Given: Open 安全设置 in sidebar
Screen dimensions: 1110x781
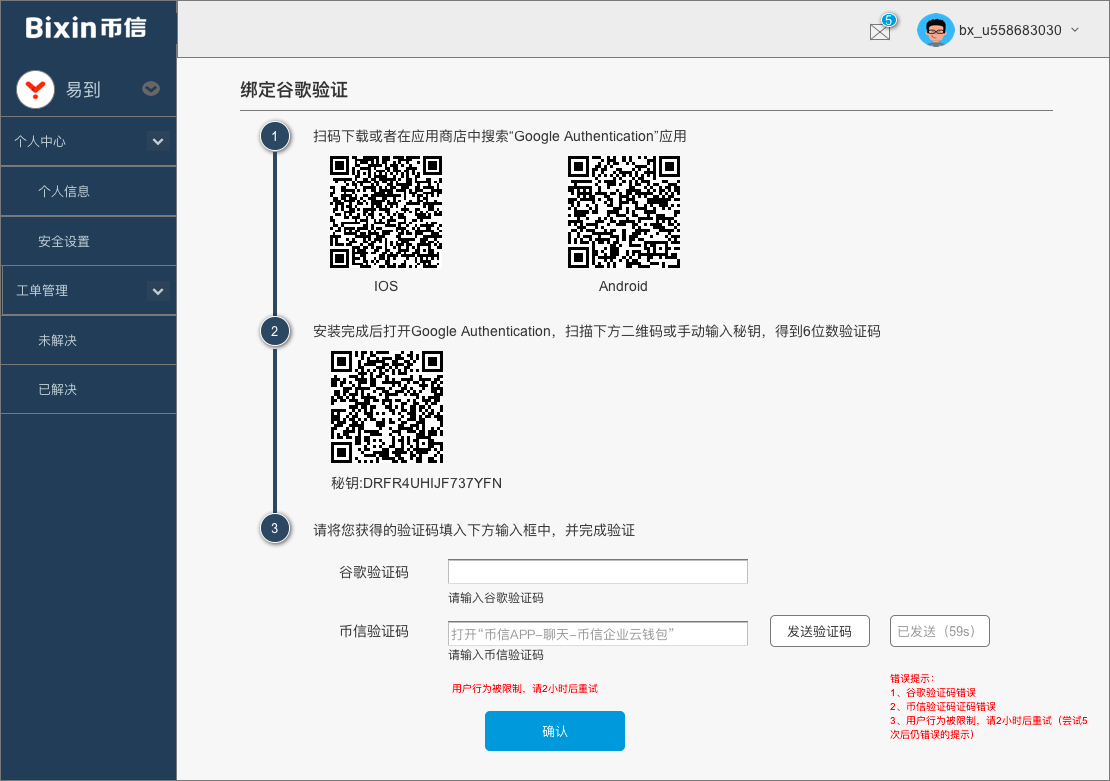Looking at the screenshot, I should pyautogui.click(x=64, y=241).
